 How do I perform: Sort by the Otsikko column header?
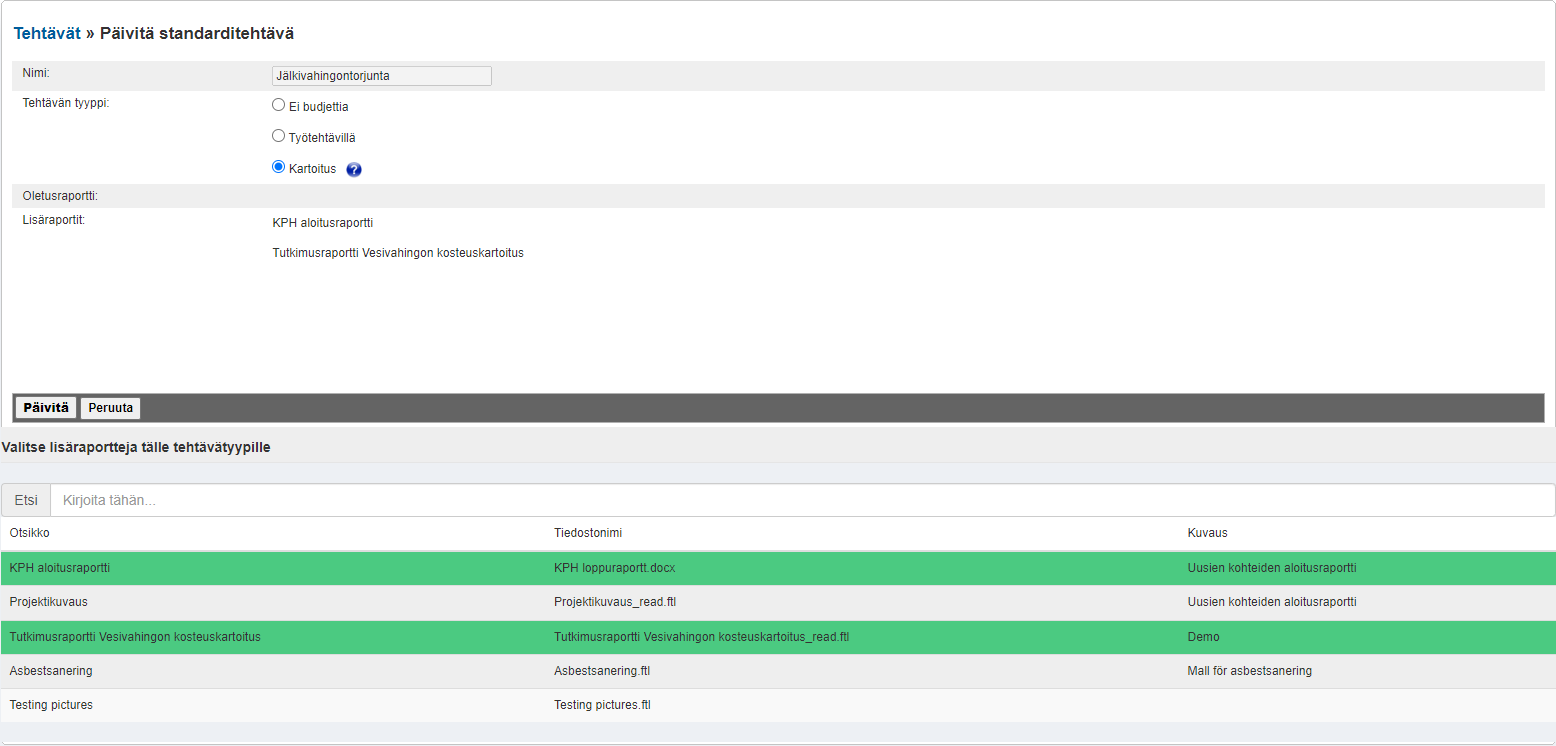tap(30, 533)
